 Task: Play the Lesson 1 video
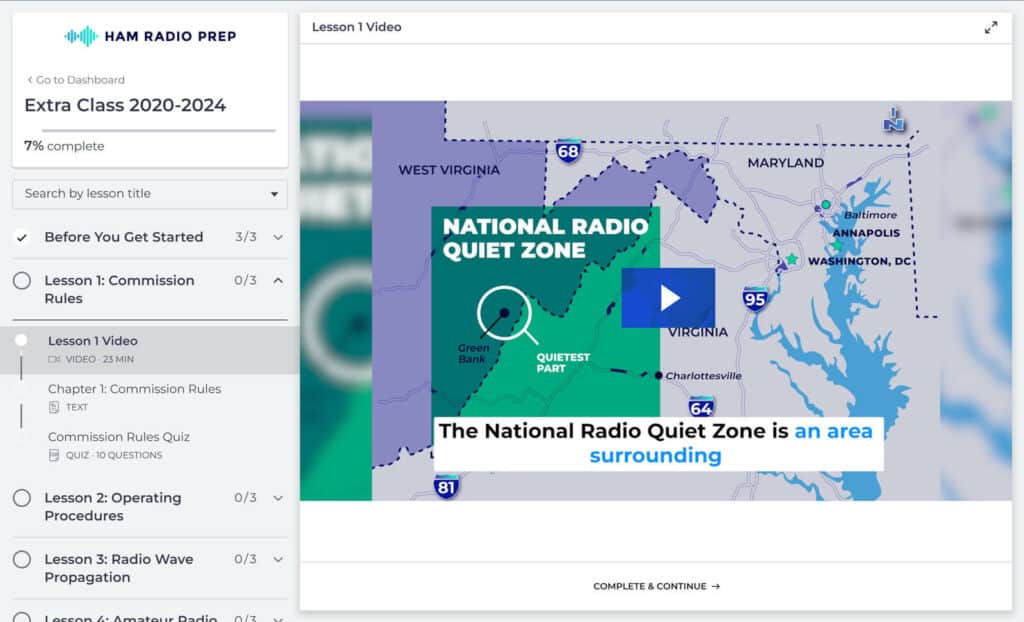[667, 297]
